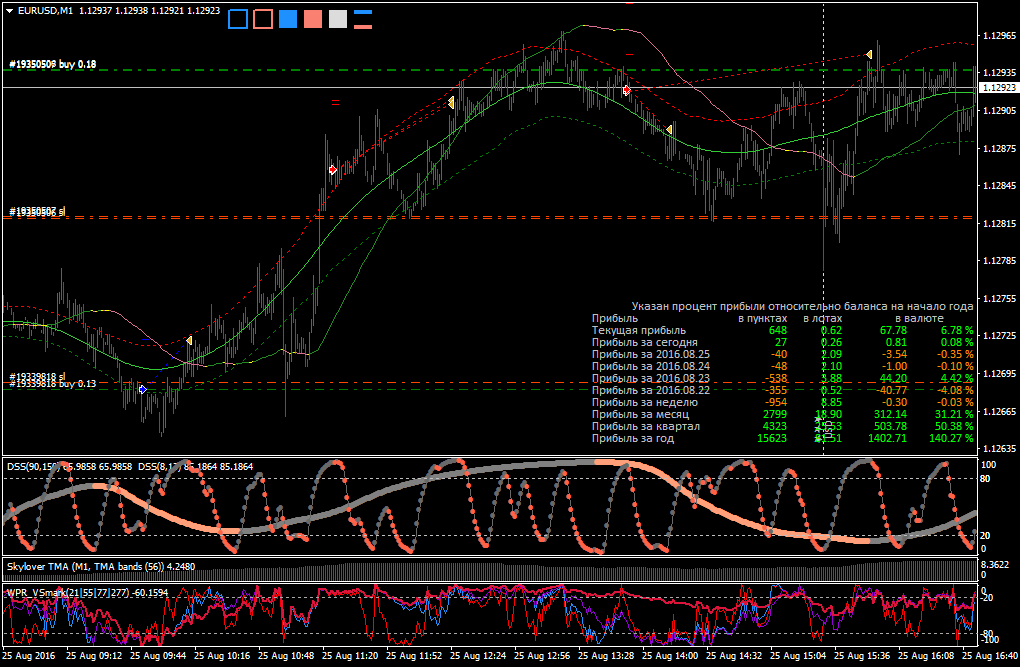Click the yearly points value 15623
The height and width of the screenshot is (667, 1020).
[x=772, y=439]
